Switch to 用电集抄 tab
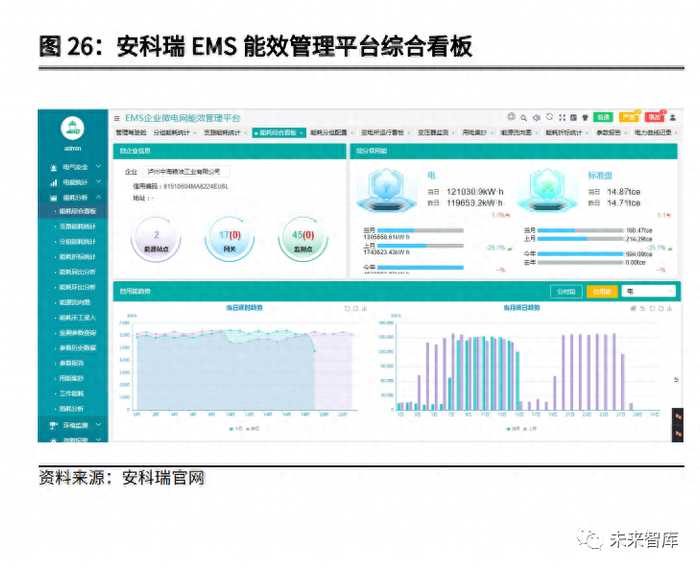The image size is (700, 570). pyautogui.click(x=475, y=133)
